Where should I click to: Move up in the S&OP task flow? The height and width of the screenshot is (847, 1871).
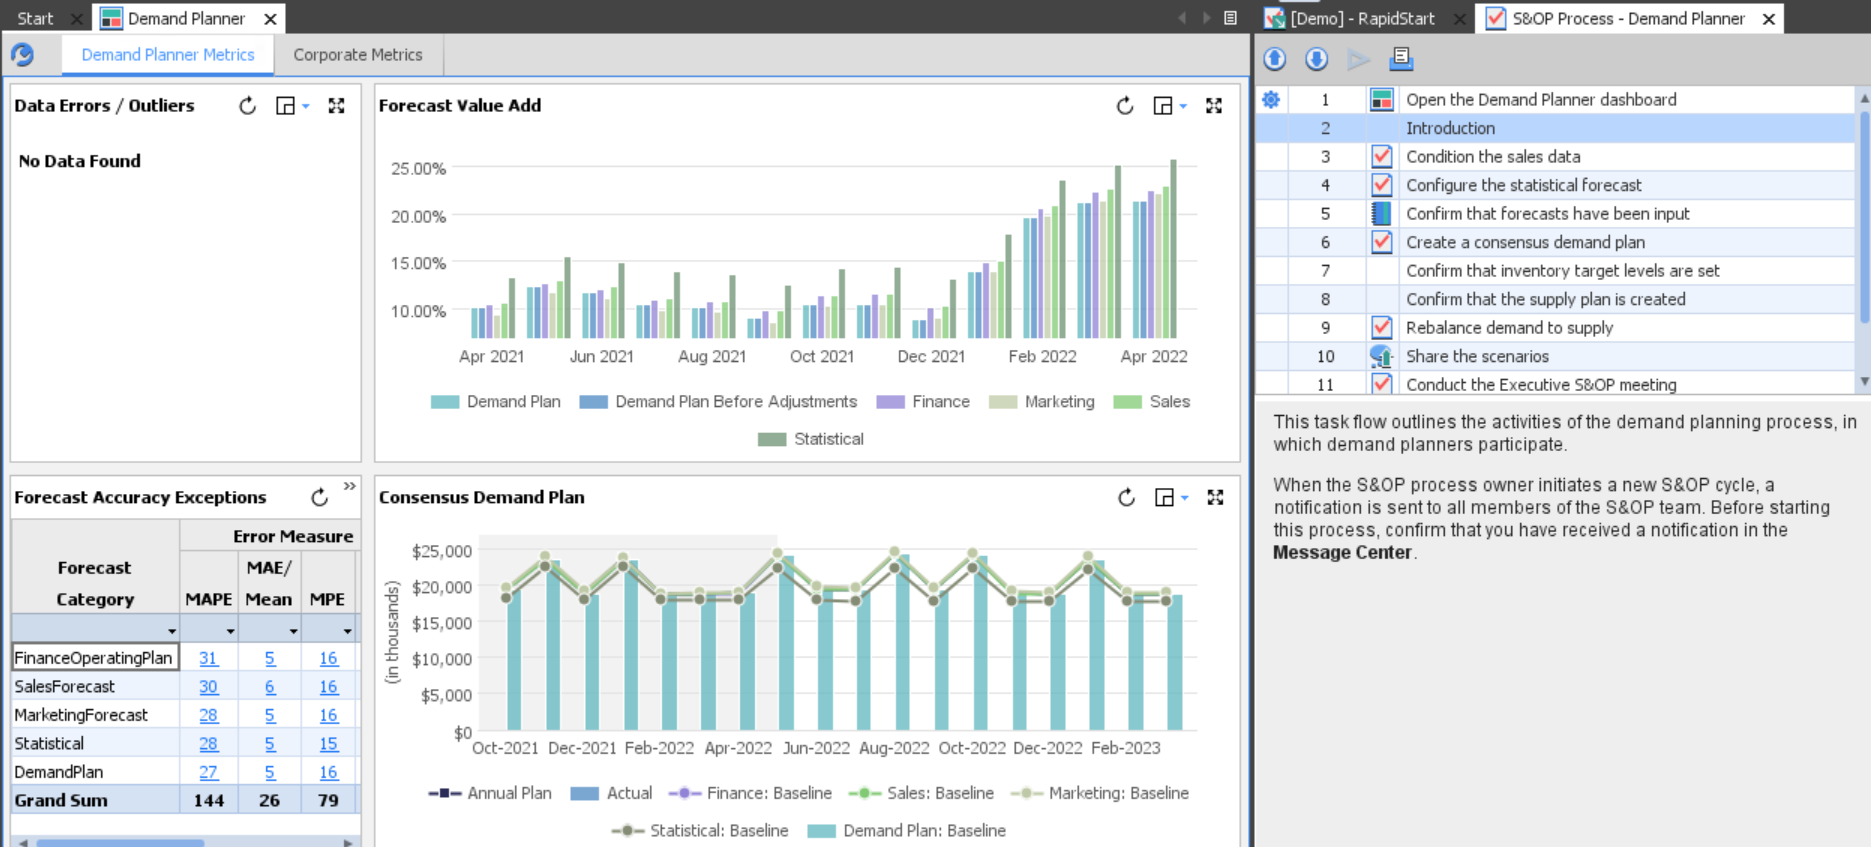tap(1274, 59)
